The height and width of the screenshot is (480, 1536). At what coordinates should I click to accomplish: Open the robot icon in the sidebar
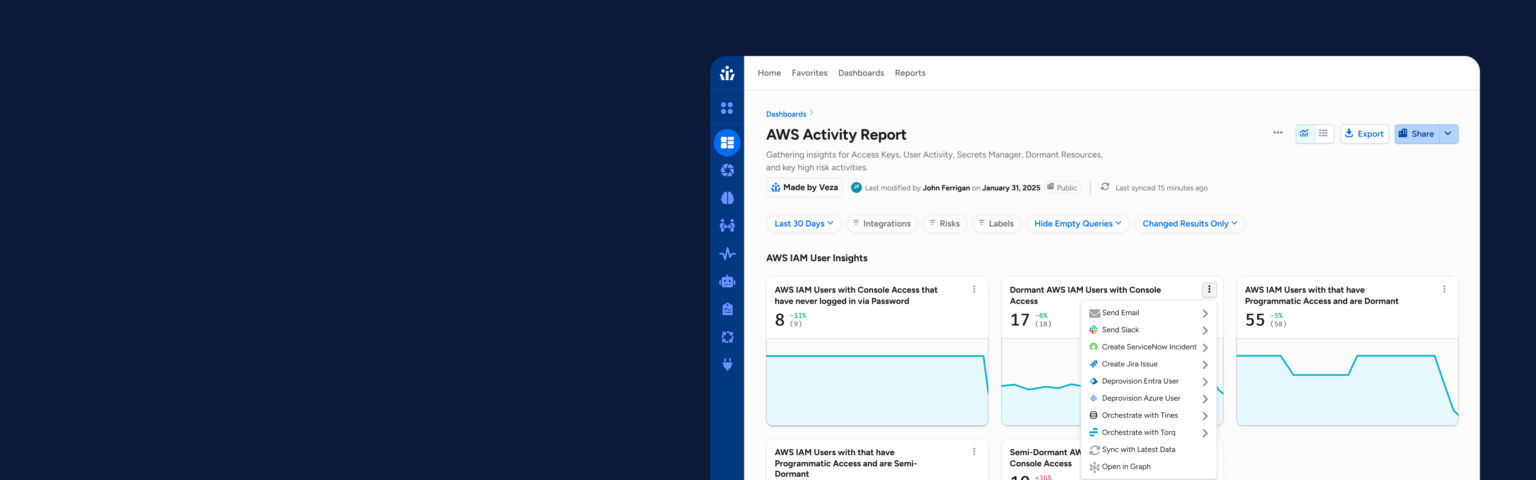(x=727, y=281)
